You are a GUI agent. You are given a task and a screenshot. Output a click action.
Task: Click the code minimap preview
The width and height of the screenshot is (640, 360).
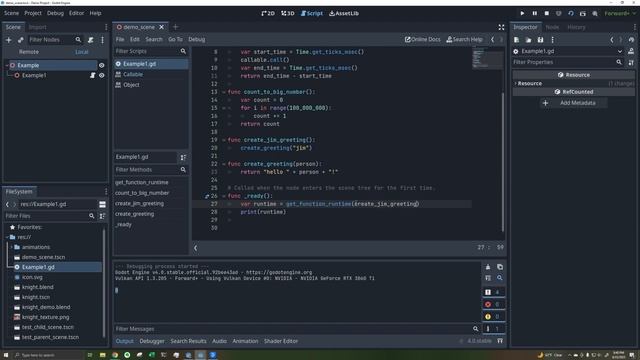487,58
